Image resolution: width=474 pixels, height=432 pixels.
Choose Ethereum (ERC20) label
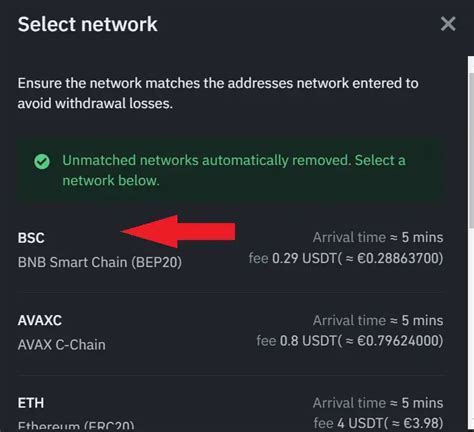click(76, 426)
